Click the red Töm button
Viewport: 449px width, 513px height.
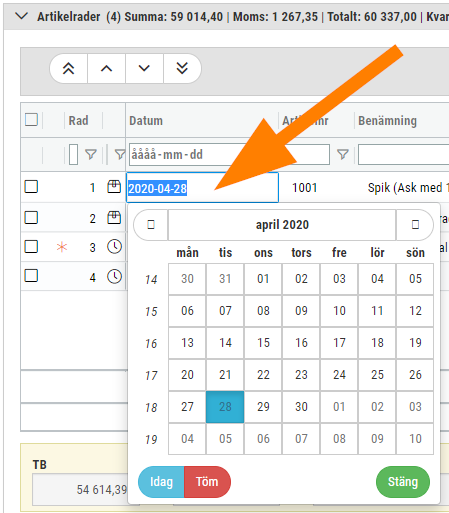(x=207, y=482)
